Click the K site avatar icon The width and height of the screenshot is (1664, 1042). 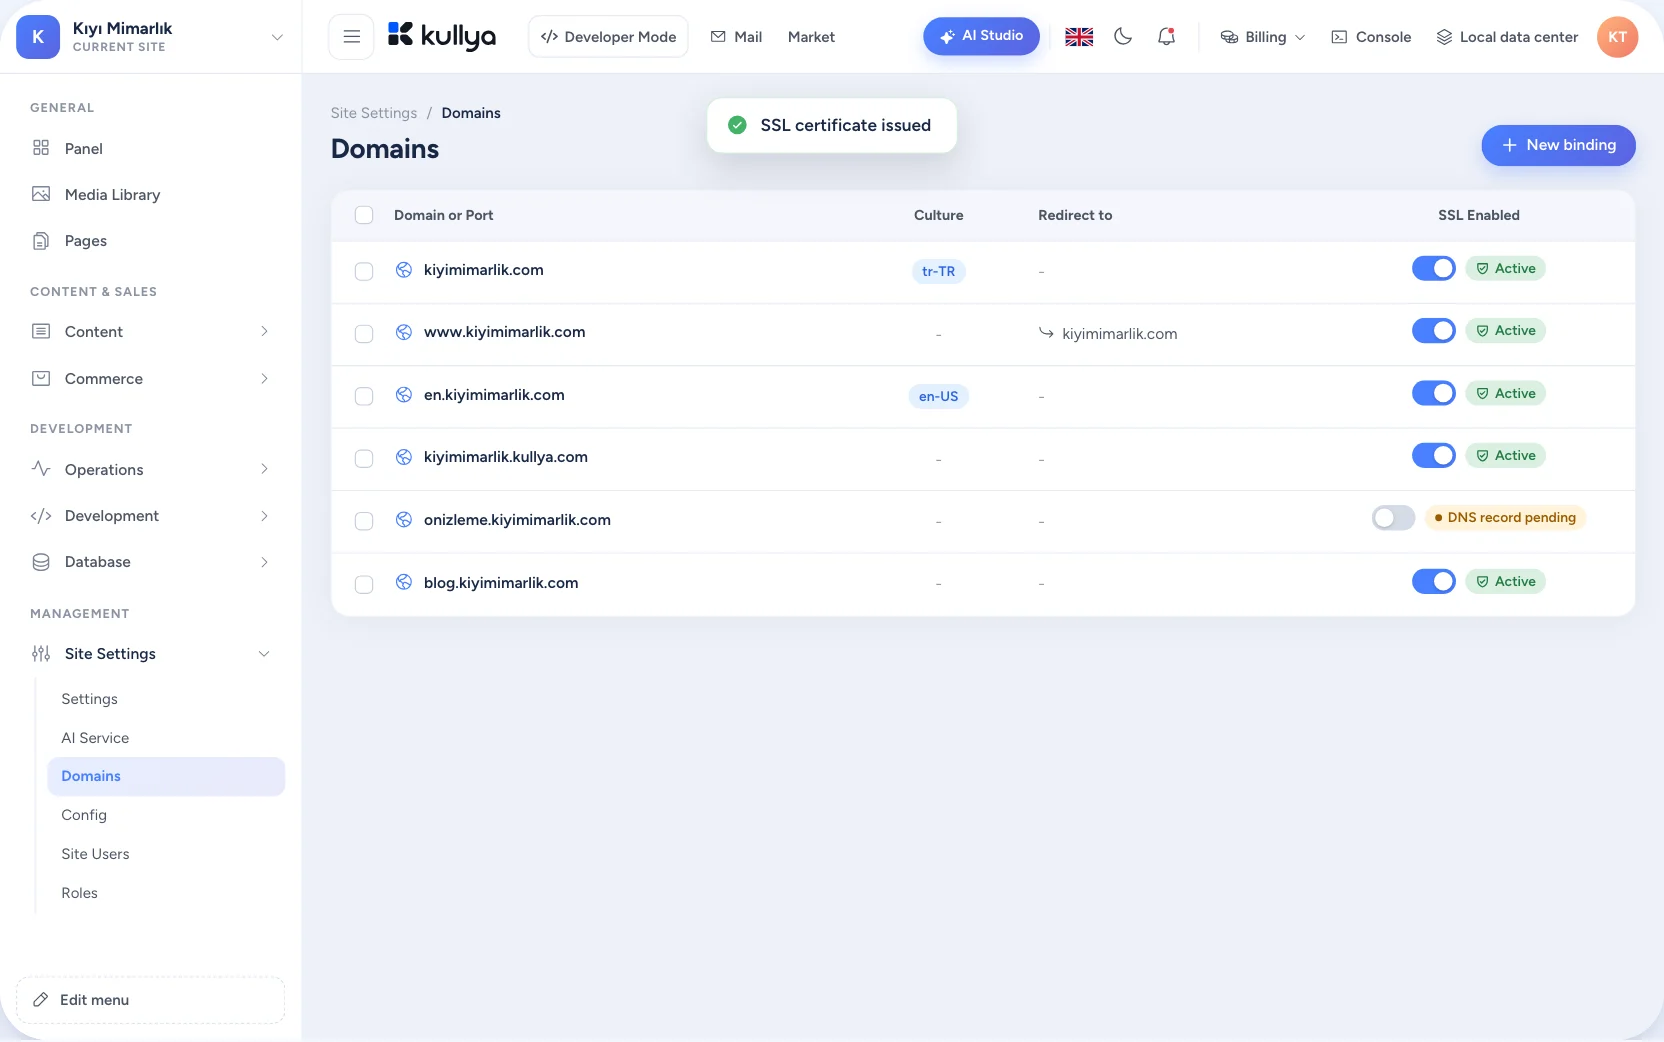pos(38,37)
